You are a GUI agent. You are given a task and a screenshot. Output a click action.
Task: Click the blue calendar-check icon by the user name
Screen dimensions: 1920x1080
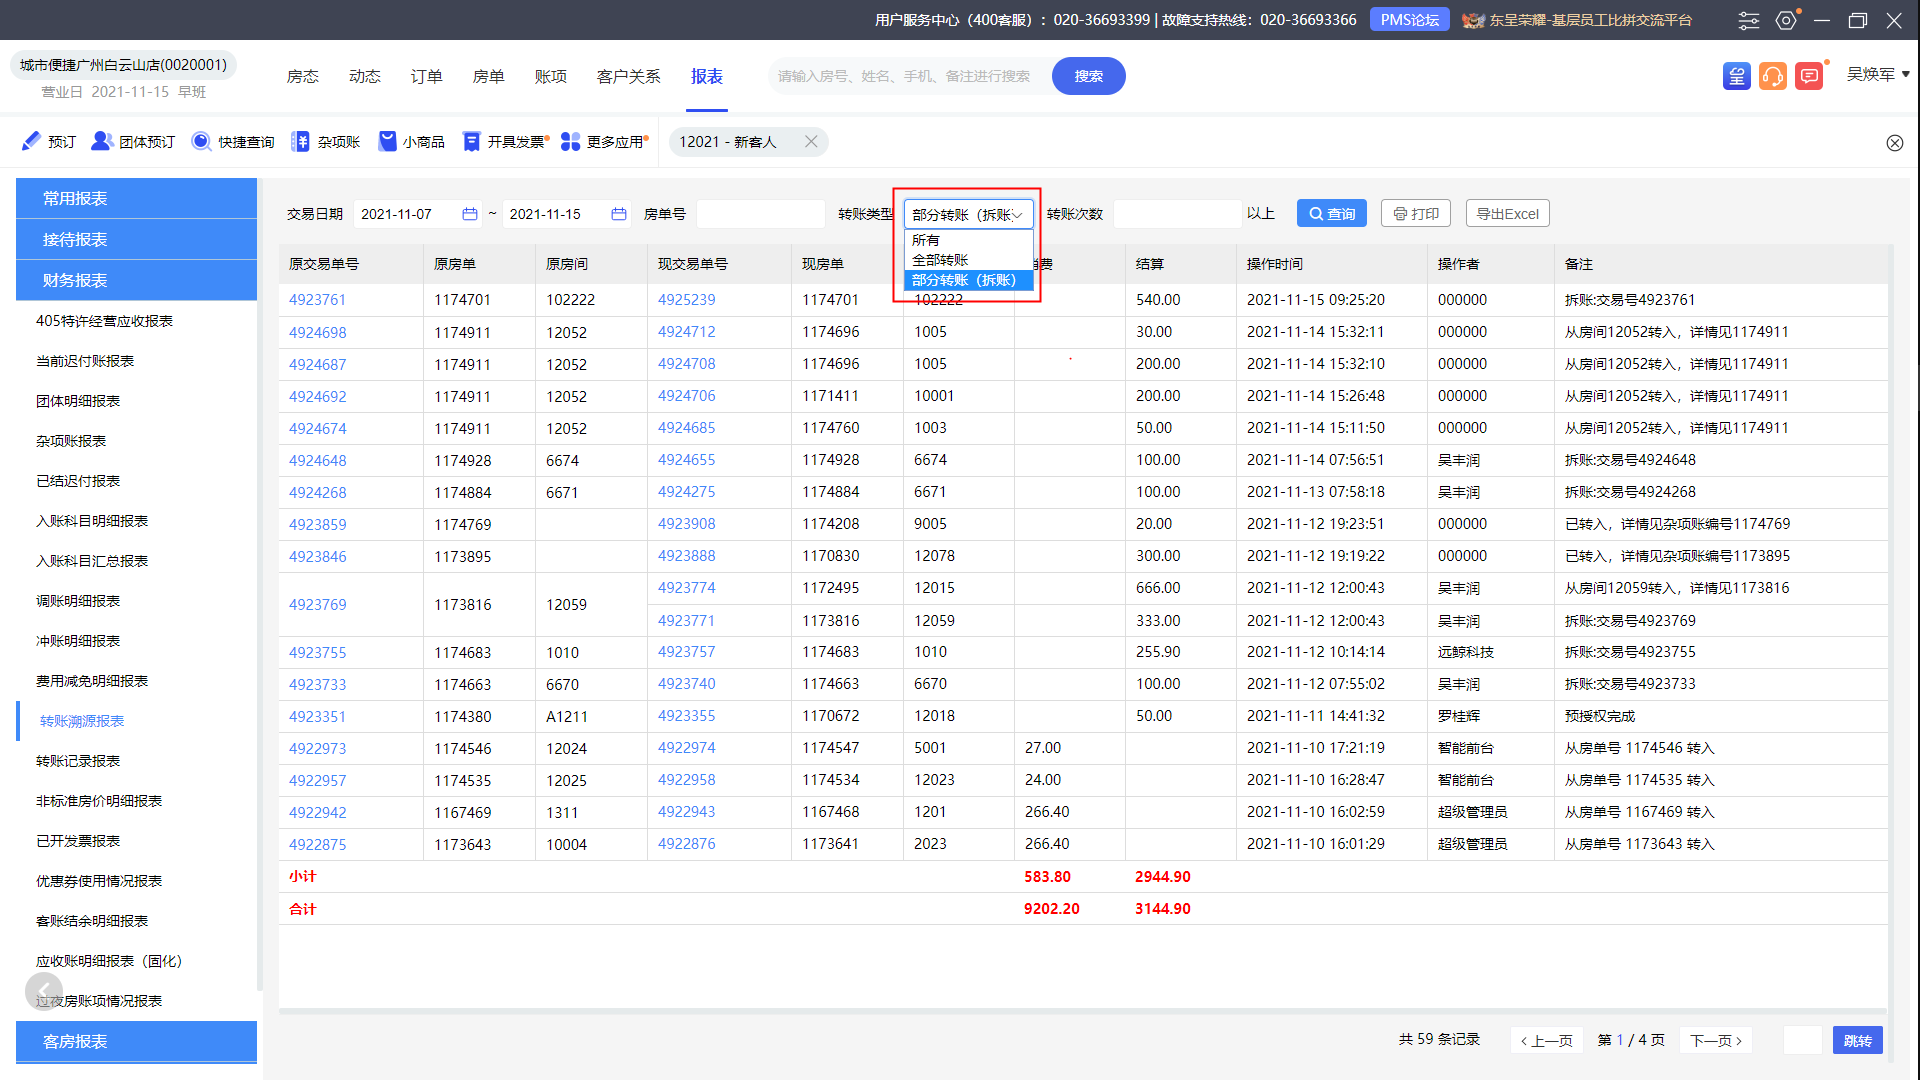tap(1737, 76)
